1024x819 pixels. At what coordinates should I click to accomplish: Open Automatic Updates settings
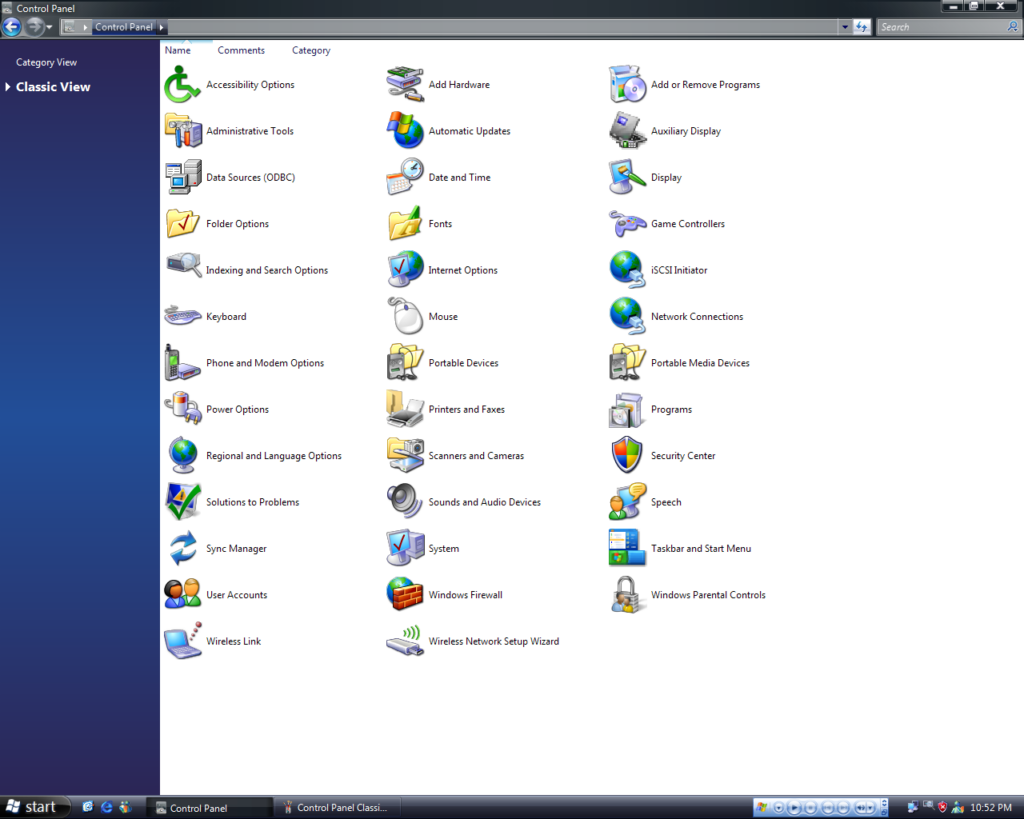pyautogui.click(x=449, y=131)
